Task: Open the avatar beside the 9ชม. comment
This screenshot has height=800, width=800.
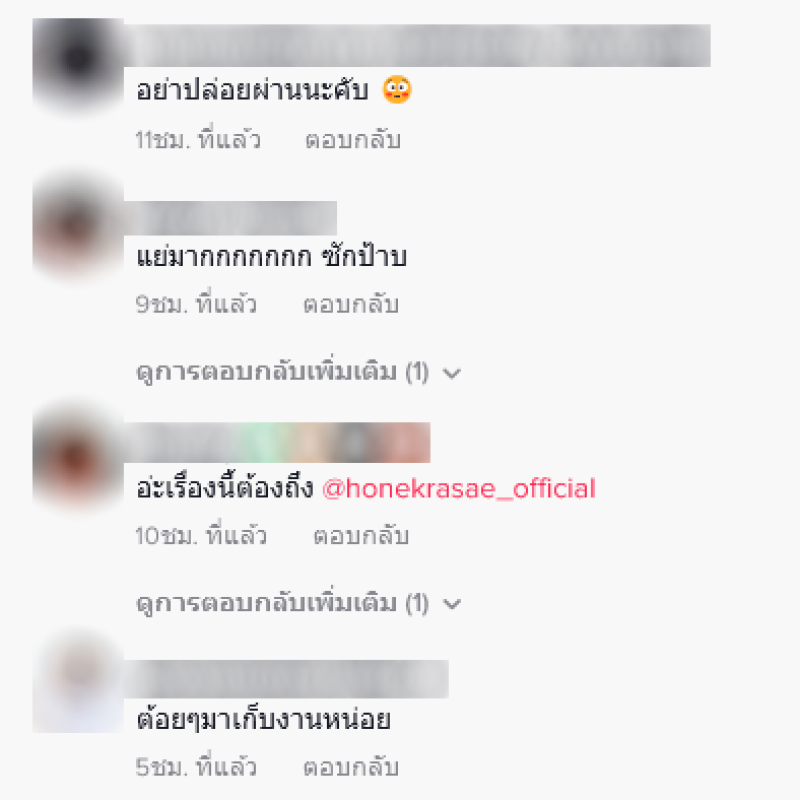Action: point(78,228)
